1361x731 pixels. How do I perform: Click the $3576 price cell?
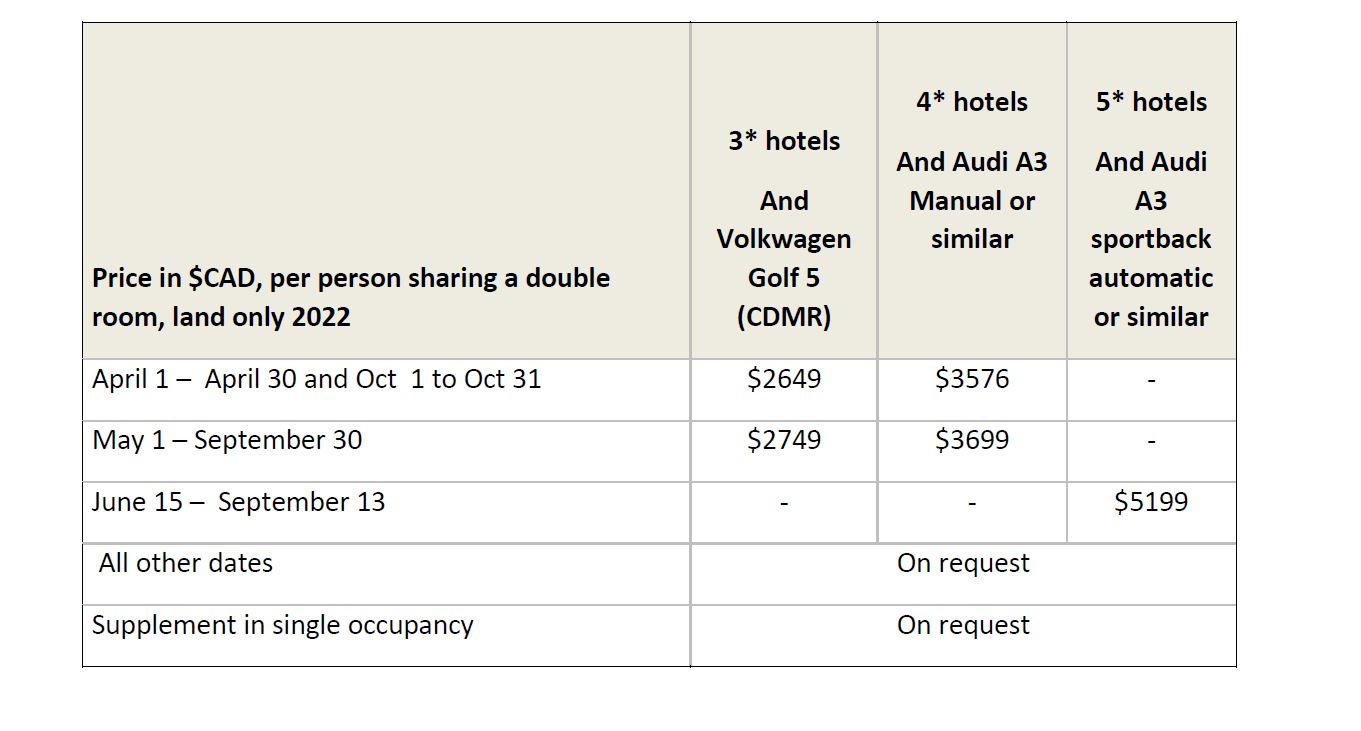(972, 380)
